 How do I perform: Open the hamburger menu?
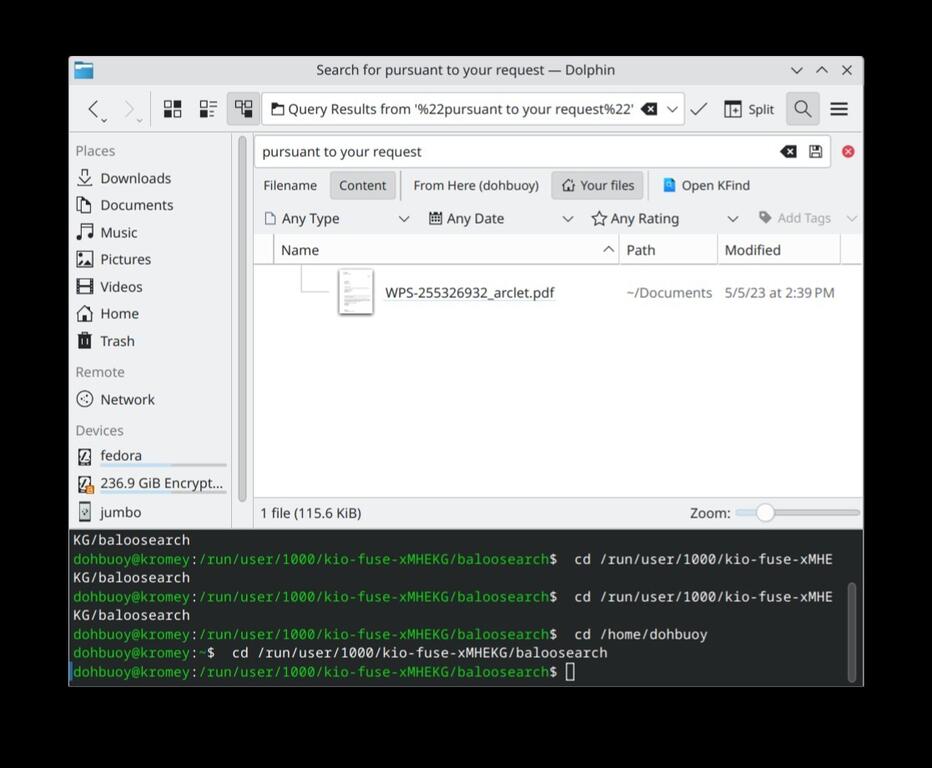839,109
